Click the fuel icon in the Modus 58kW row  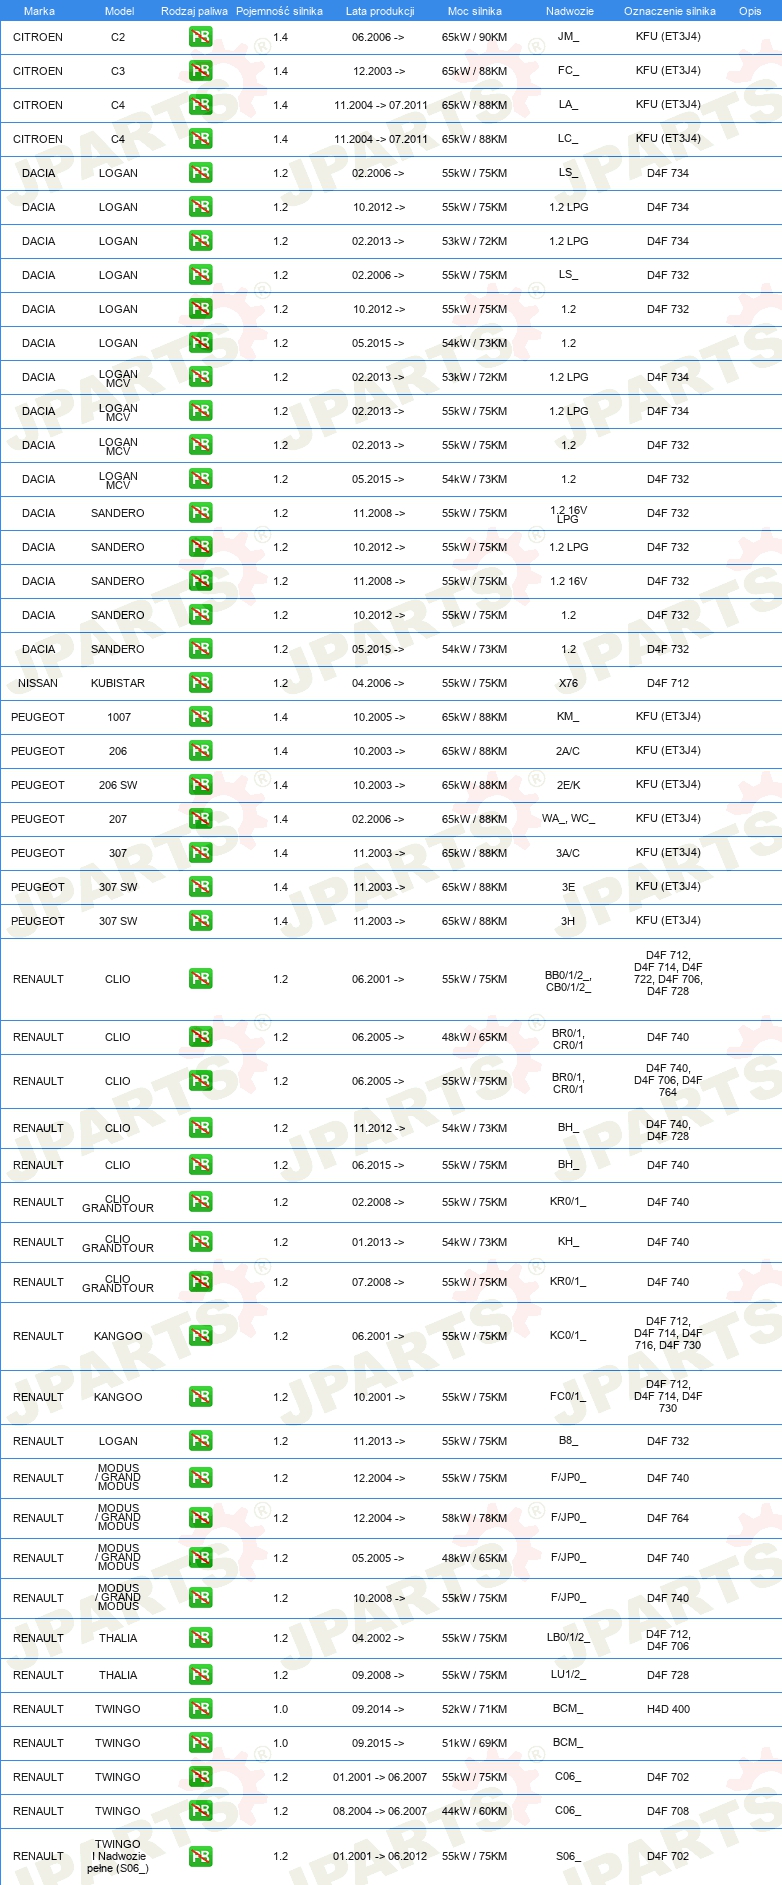[201, 1518]
